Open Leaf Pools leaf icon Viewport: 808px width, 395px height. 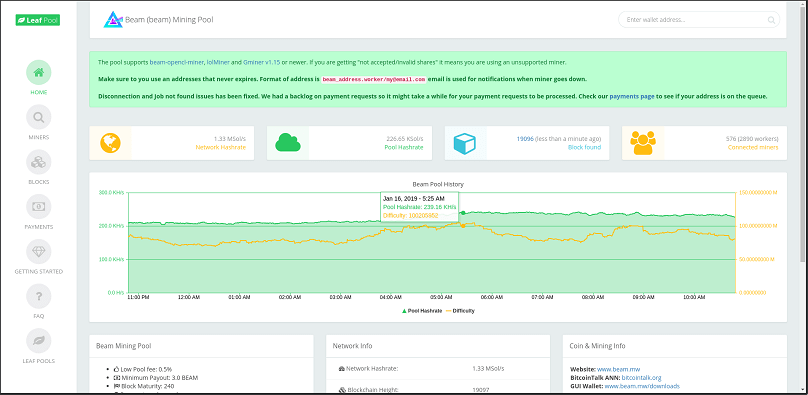coord(39,341)
